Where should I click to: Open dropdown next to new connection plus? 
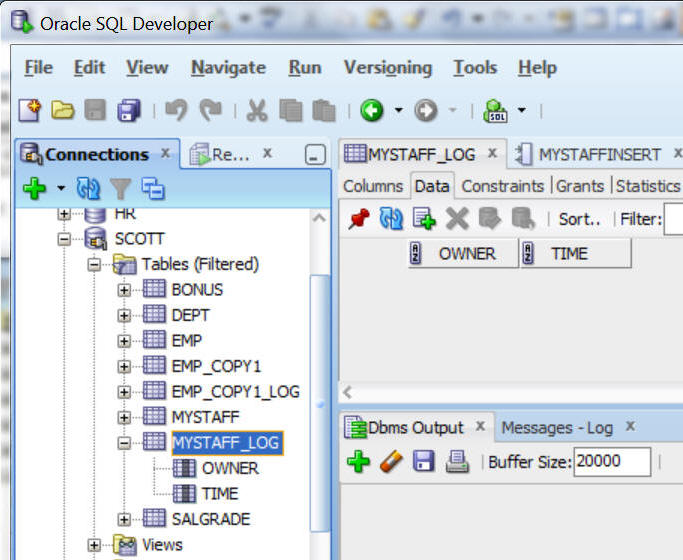(x=61, y=189)
